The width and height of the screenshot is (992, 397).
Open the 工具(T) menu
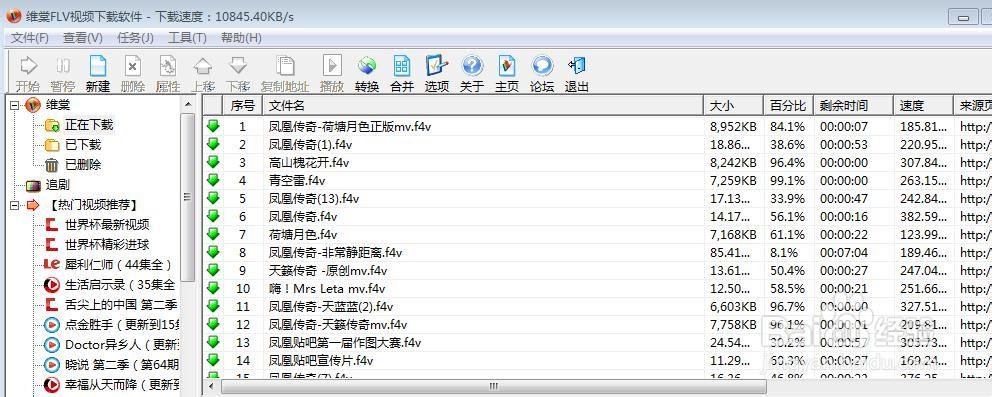187,38
